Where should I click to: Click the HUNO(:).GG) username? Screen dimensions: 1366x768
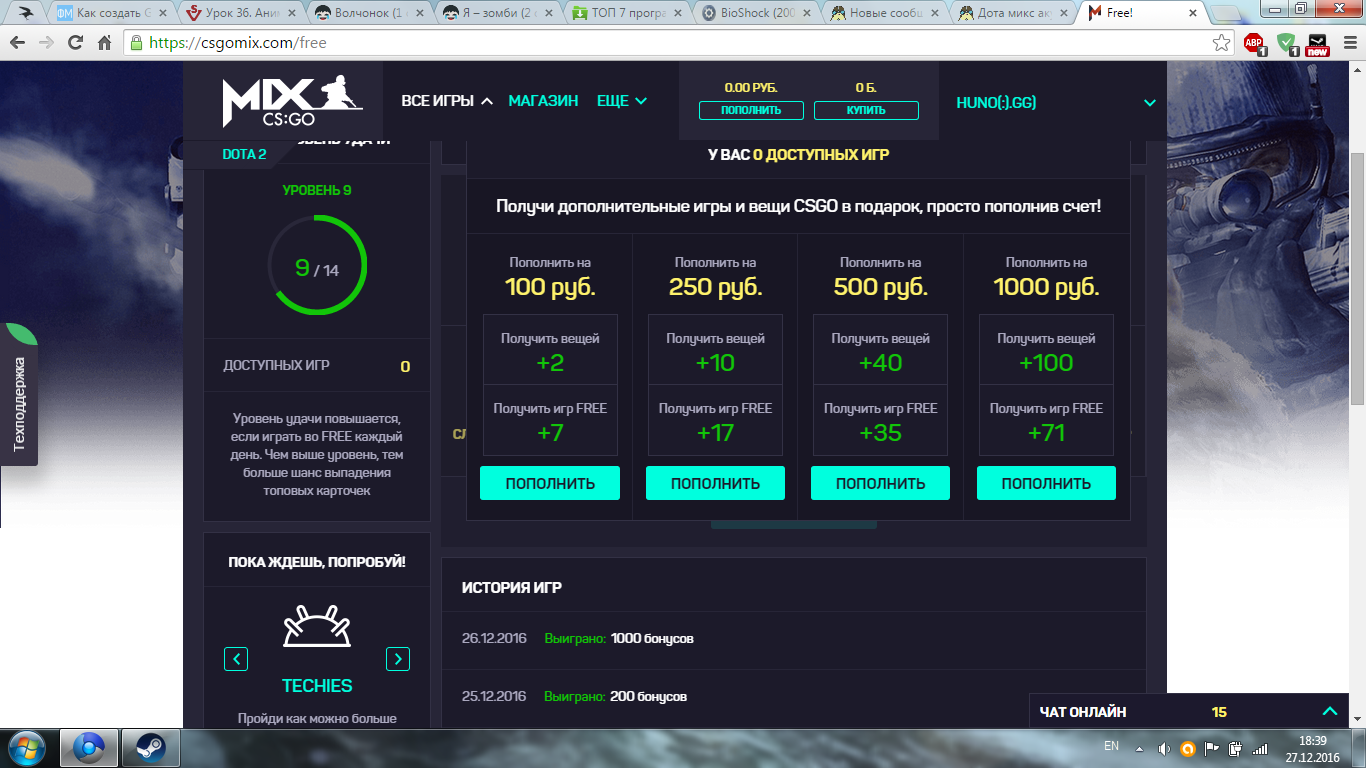click(x=996, y=103)
